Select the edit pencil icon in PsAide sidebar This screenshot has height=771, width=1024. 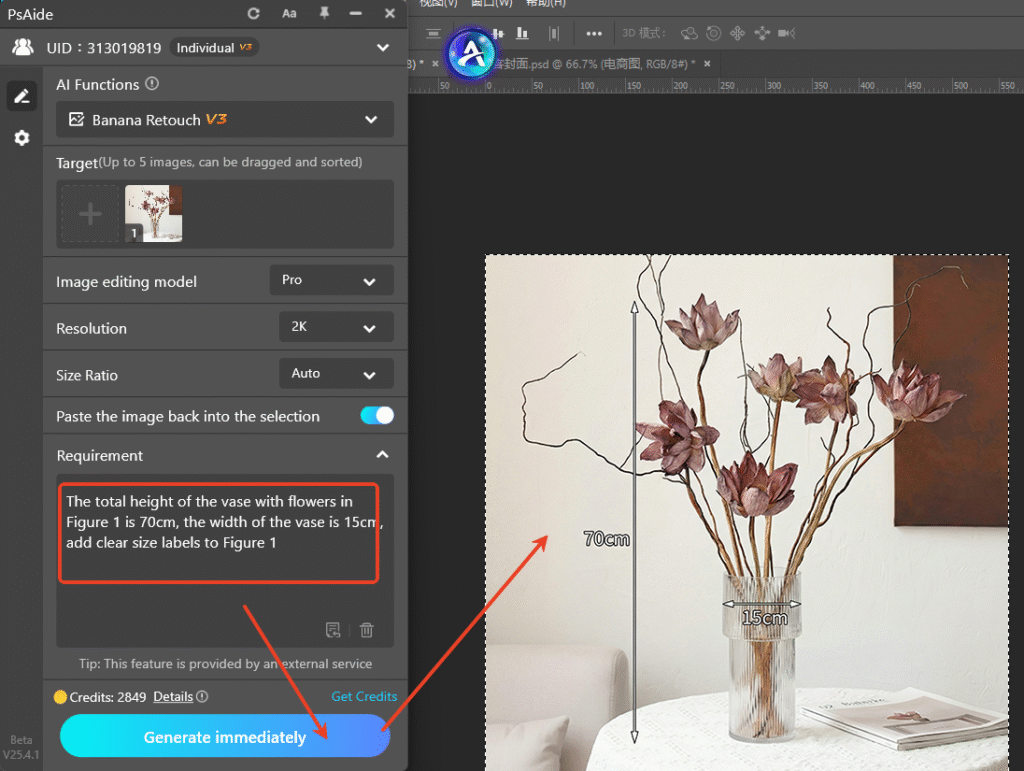pyautogui.click(x=21, y=95)
